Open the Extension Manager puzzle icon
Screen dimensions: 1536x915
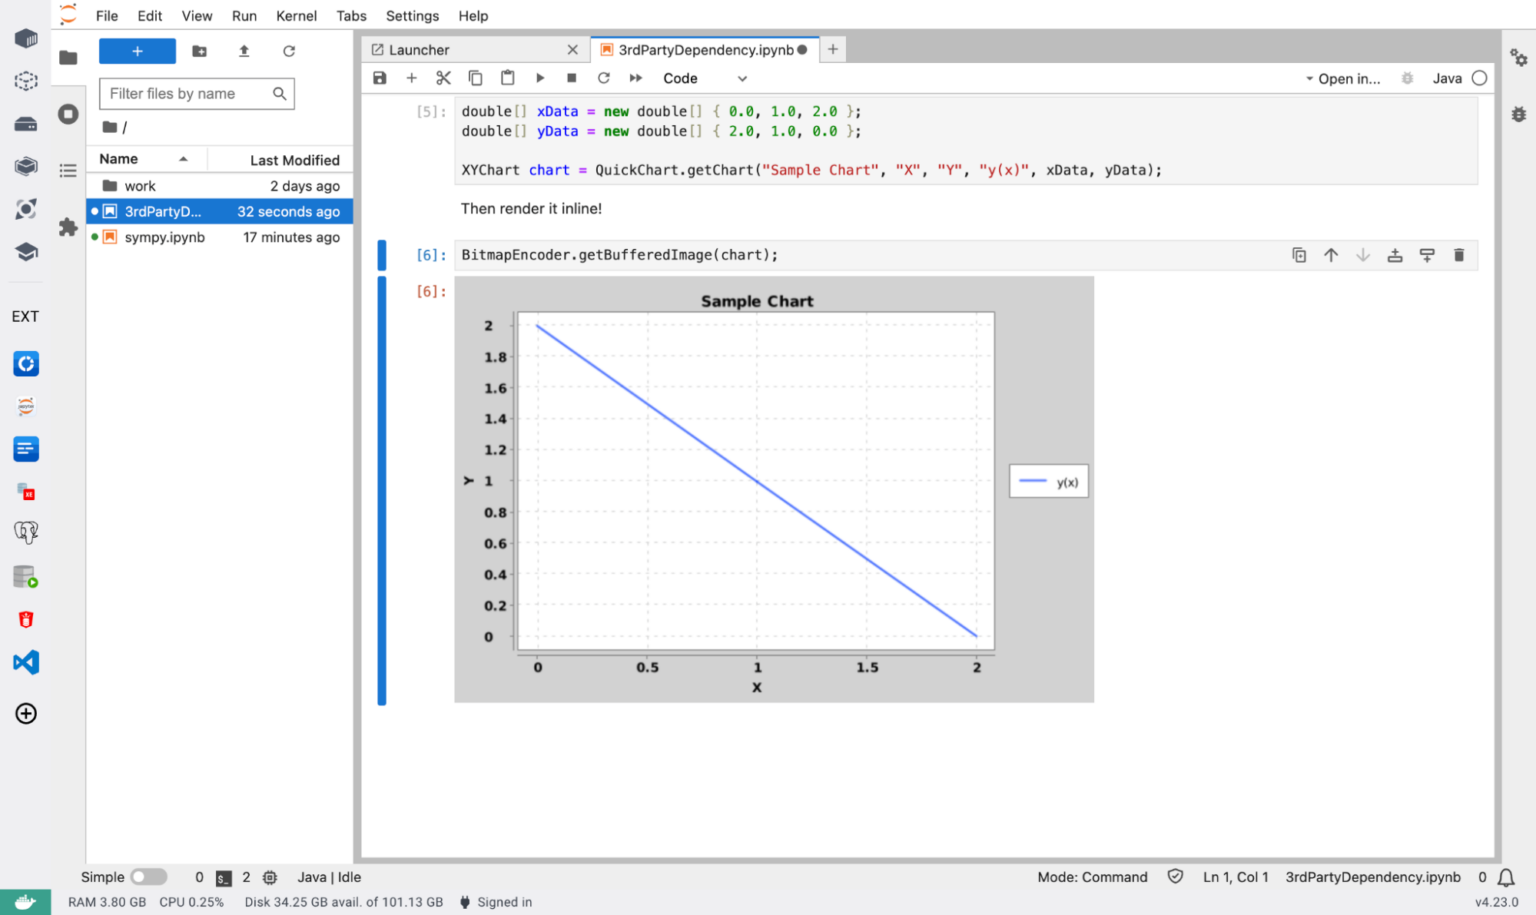pos(68,227)
